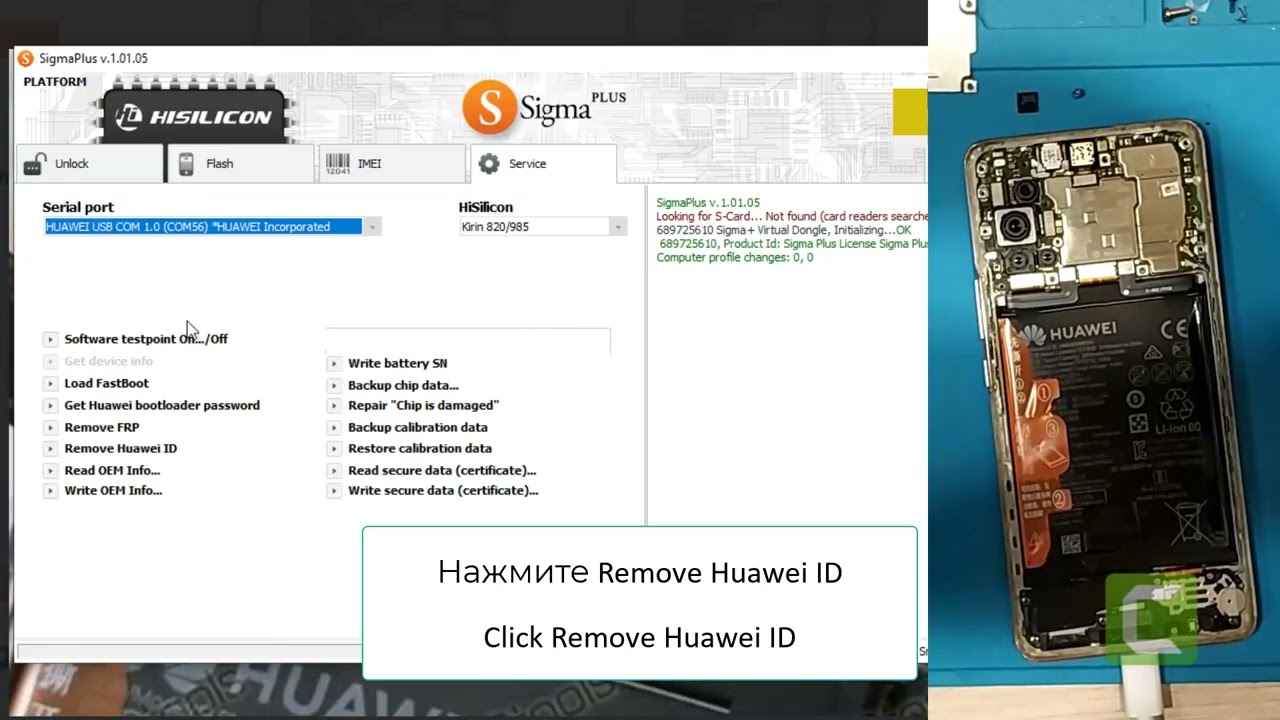
Task: Select the Service tab
Action: [x=543, y=164]
